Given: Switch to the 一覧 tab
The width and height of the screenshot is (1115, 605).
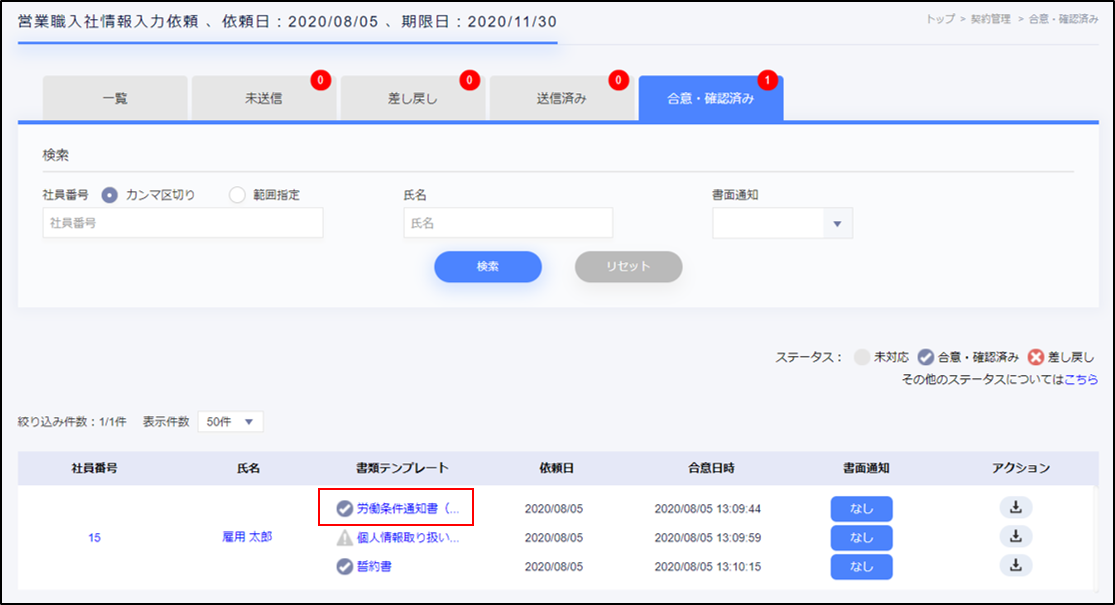Looking at the screenshot, I should pos(115,98).
